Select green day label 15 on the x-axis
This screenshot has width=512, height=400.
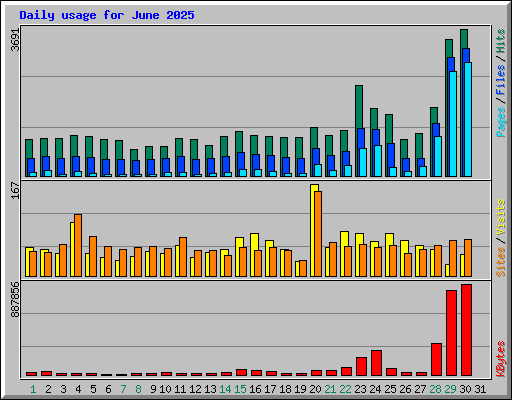tap(240, 389)
